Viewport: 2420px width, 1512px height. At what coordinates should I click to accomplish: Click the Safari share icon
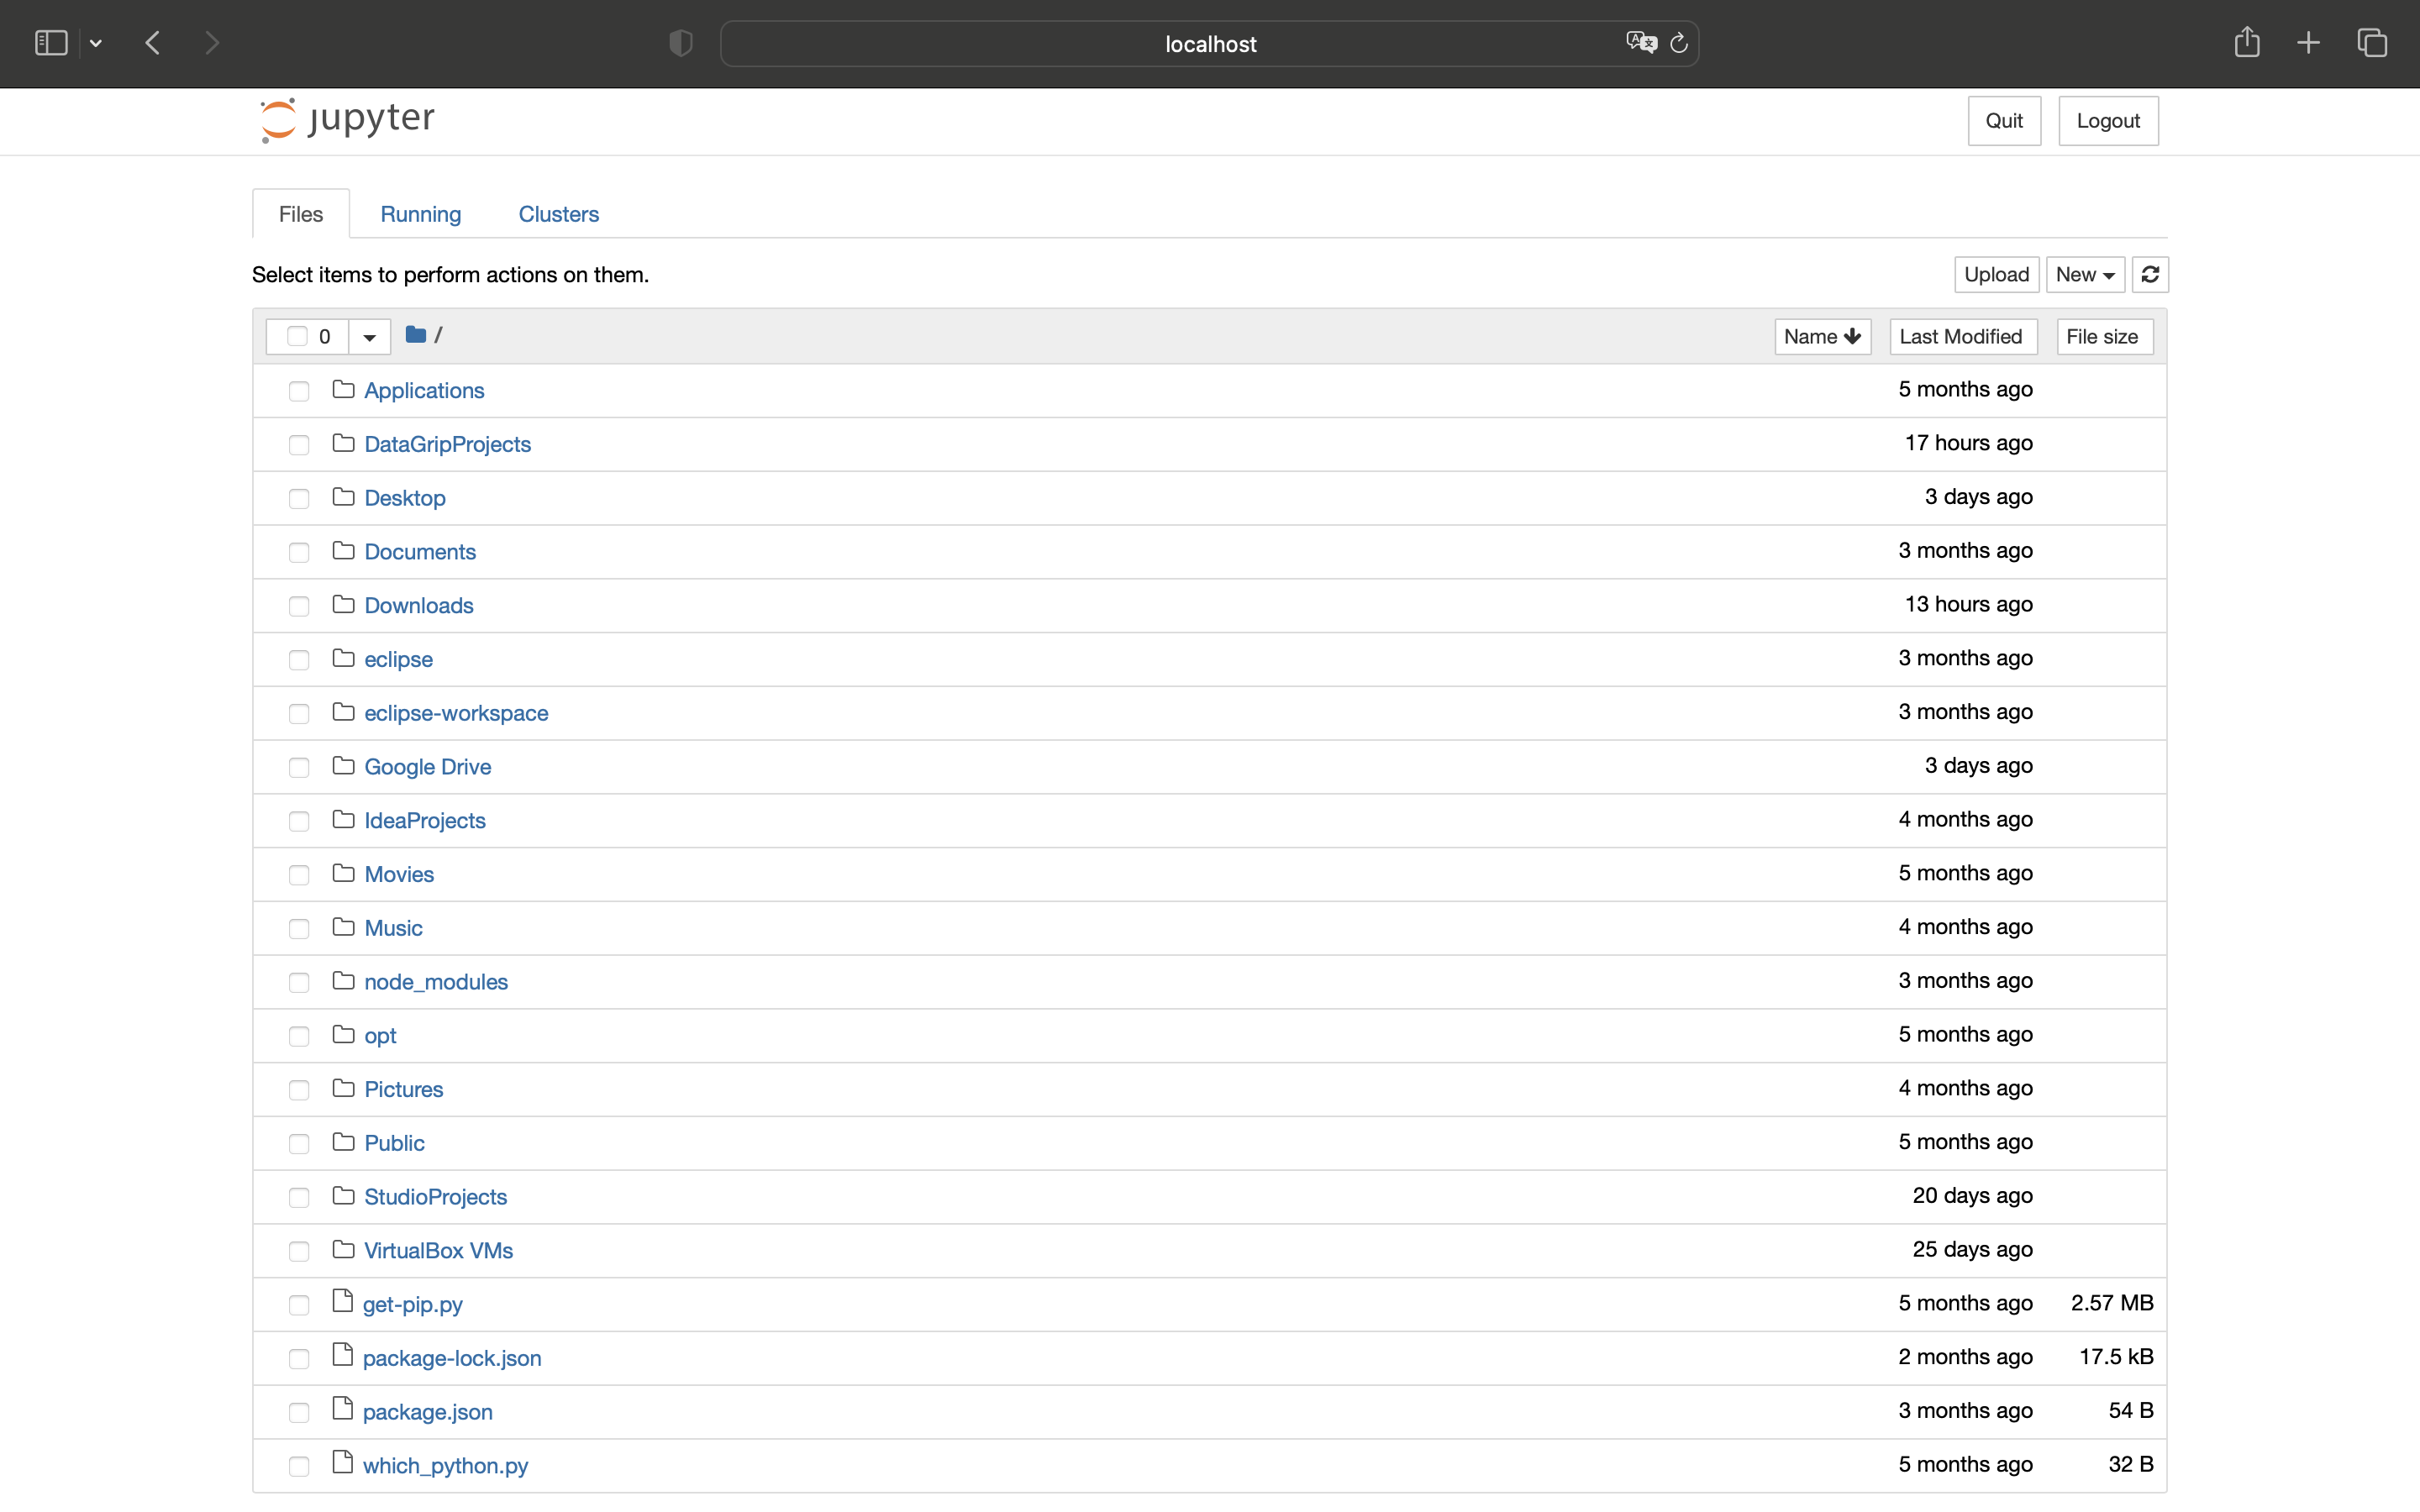pos(2246,43)
